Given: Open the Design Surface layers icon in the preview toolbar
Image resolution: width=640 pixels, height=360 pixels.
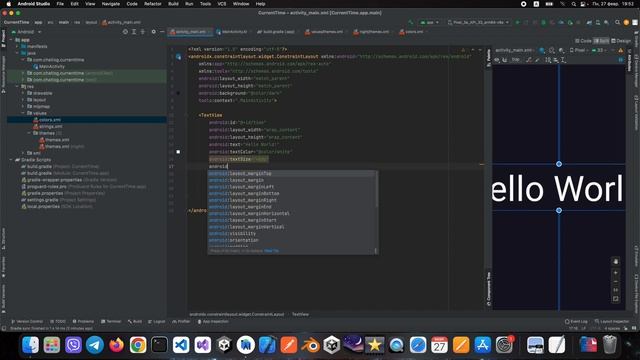Looking at the screenshot, I should (x=542, y=50).
